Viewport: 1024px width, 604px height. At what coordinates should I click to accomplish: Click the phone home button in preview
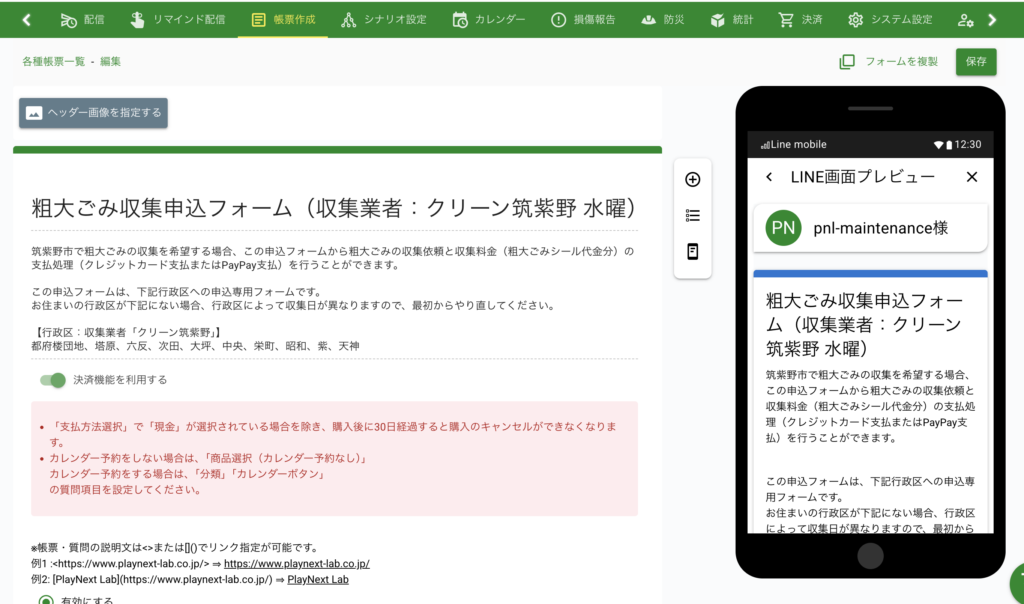click(870, 556)
